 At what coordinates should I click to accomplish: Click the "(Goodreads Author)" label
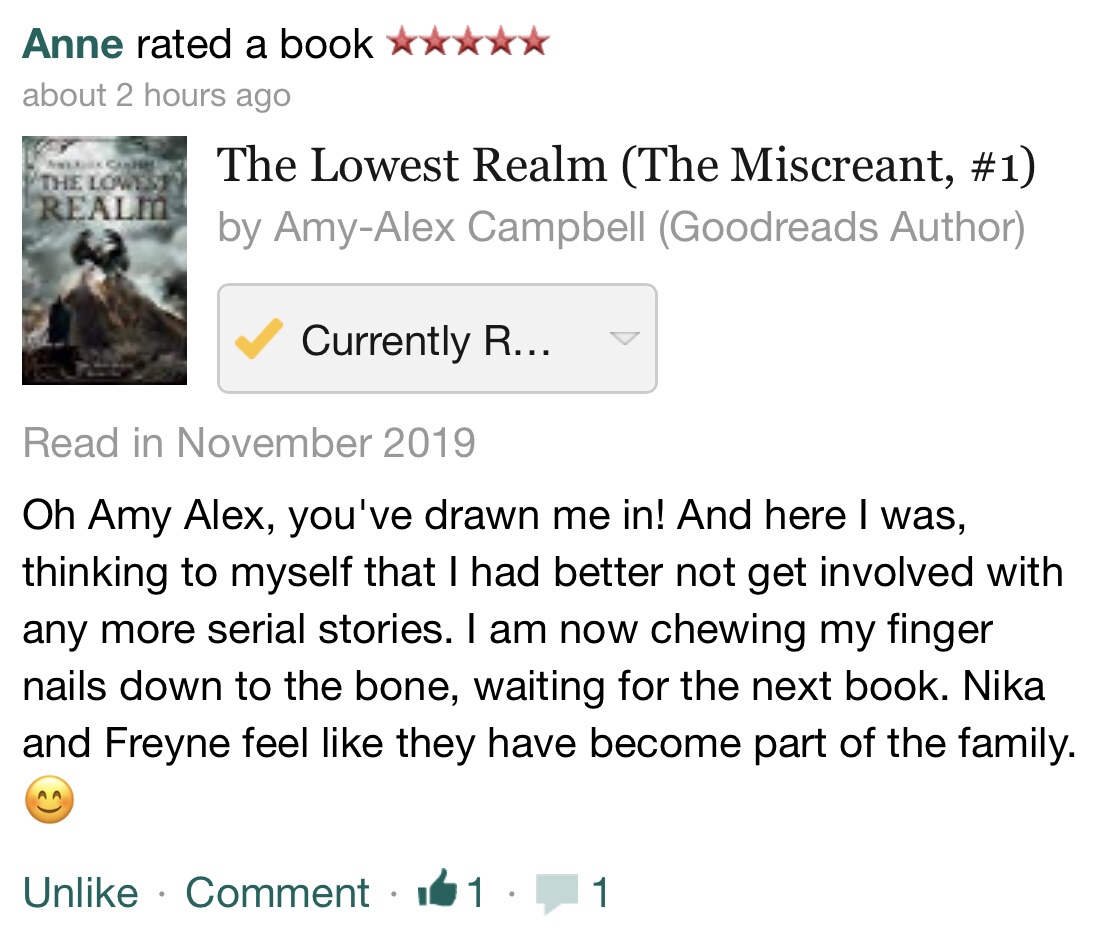[x=841, y=227]
